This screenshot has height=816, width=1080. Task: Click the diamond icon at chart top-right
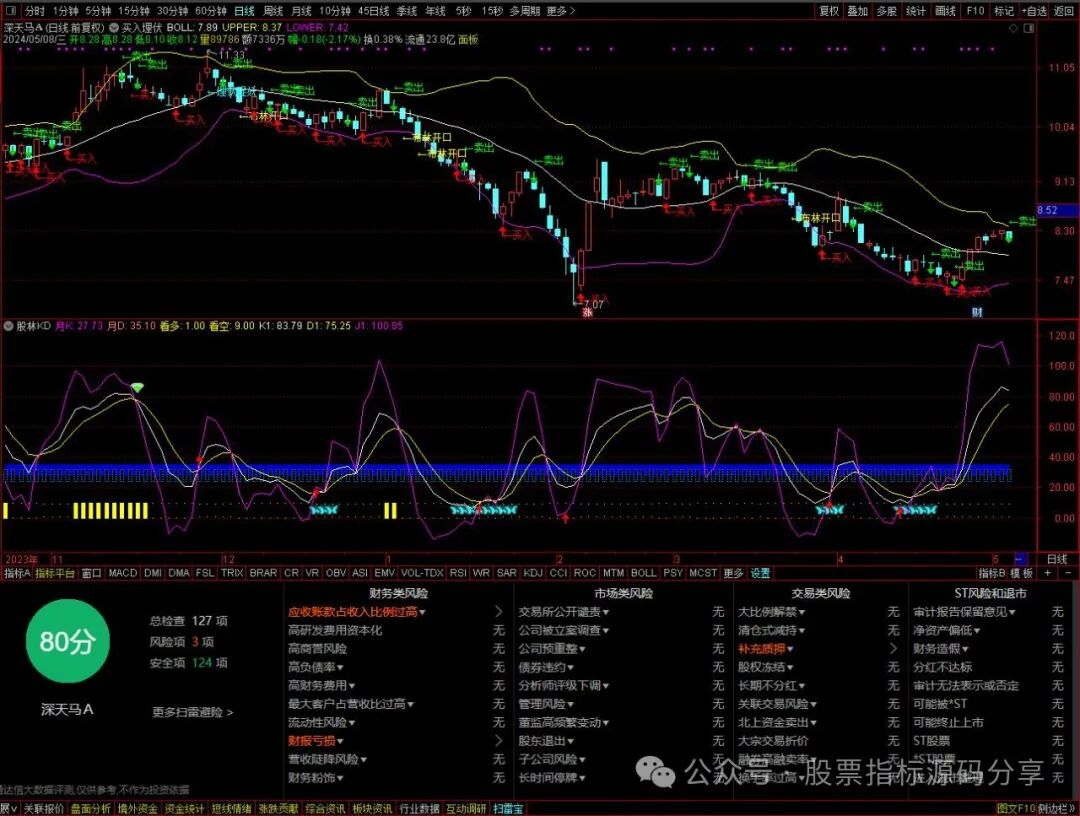tap(1013, 28)
